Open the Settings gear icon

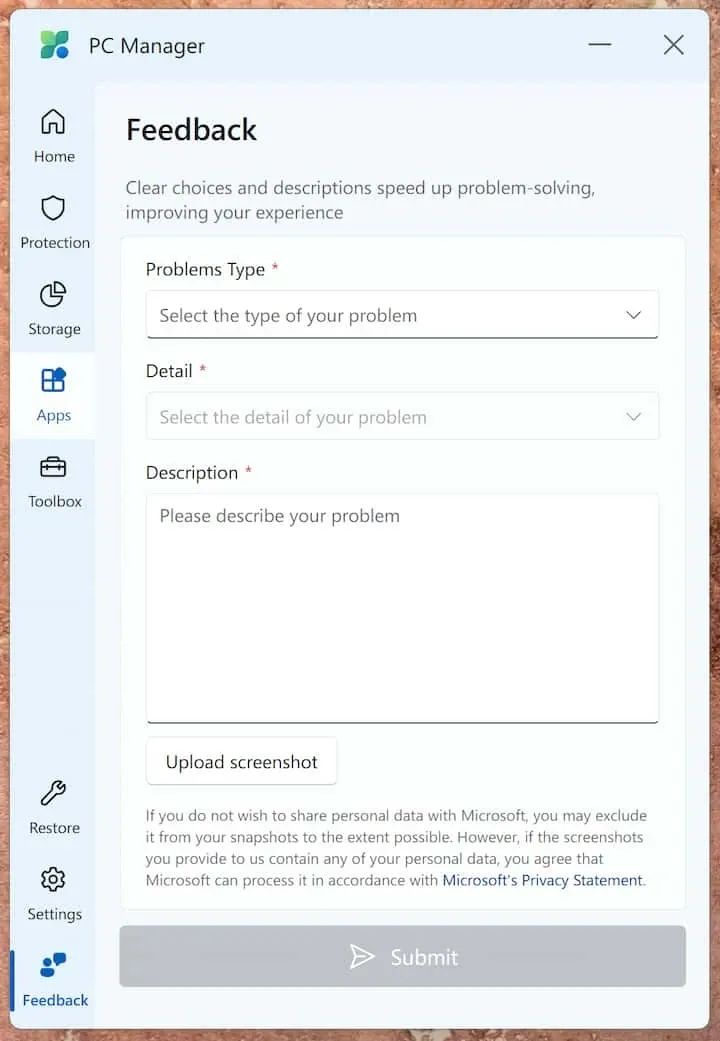[x=53, y=879]
